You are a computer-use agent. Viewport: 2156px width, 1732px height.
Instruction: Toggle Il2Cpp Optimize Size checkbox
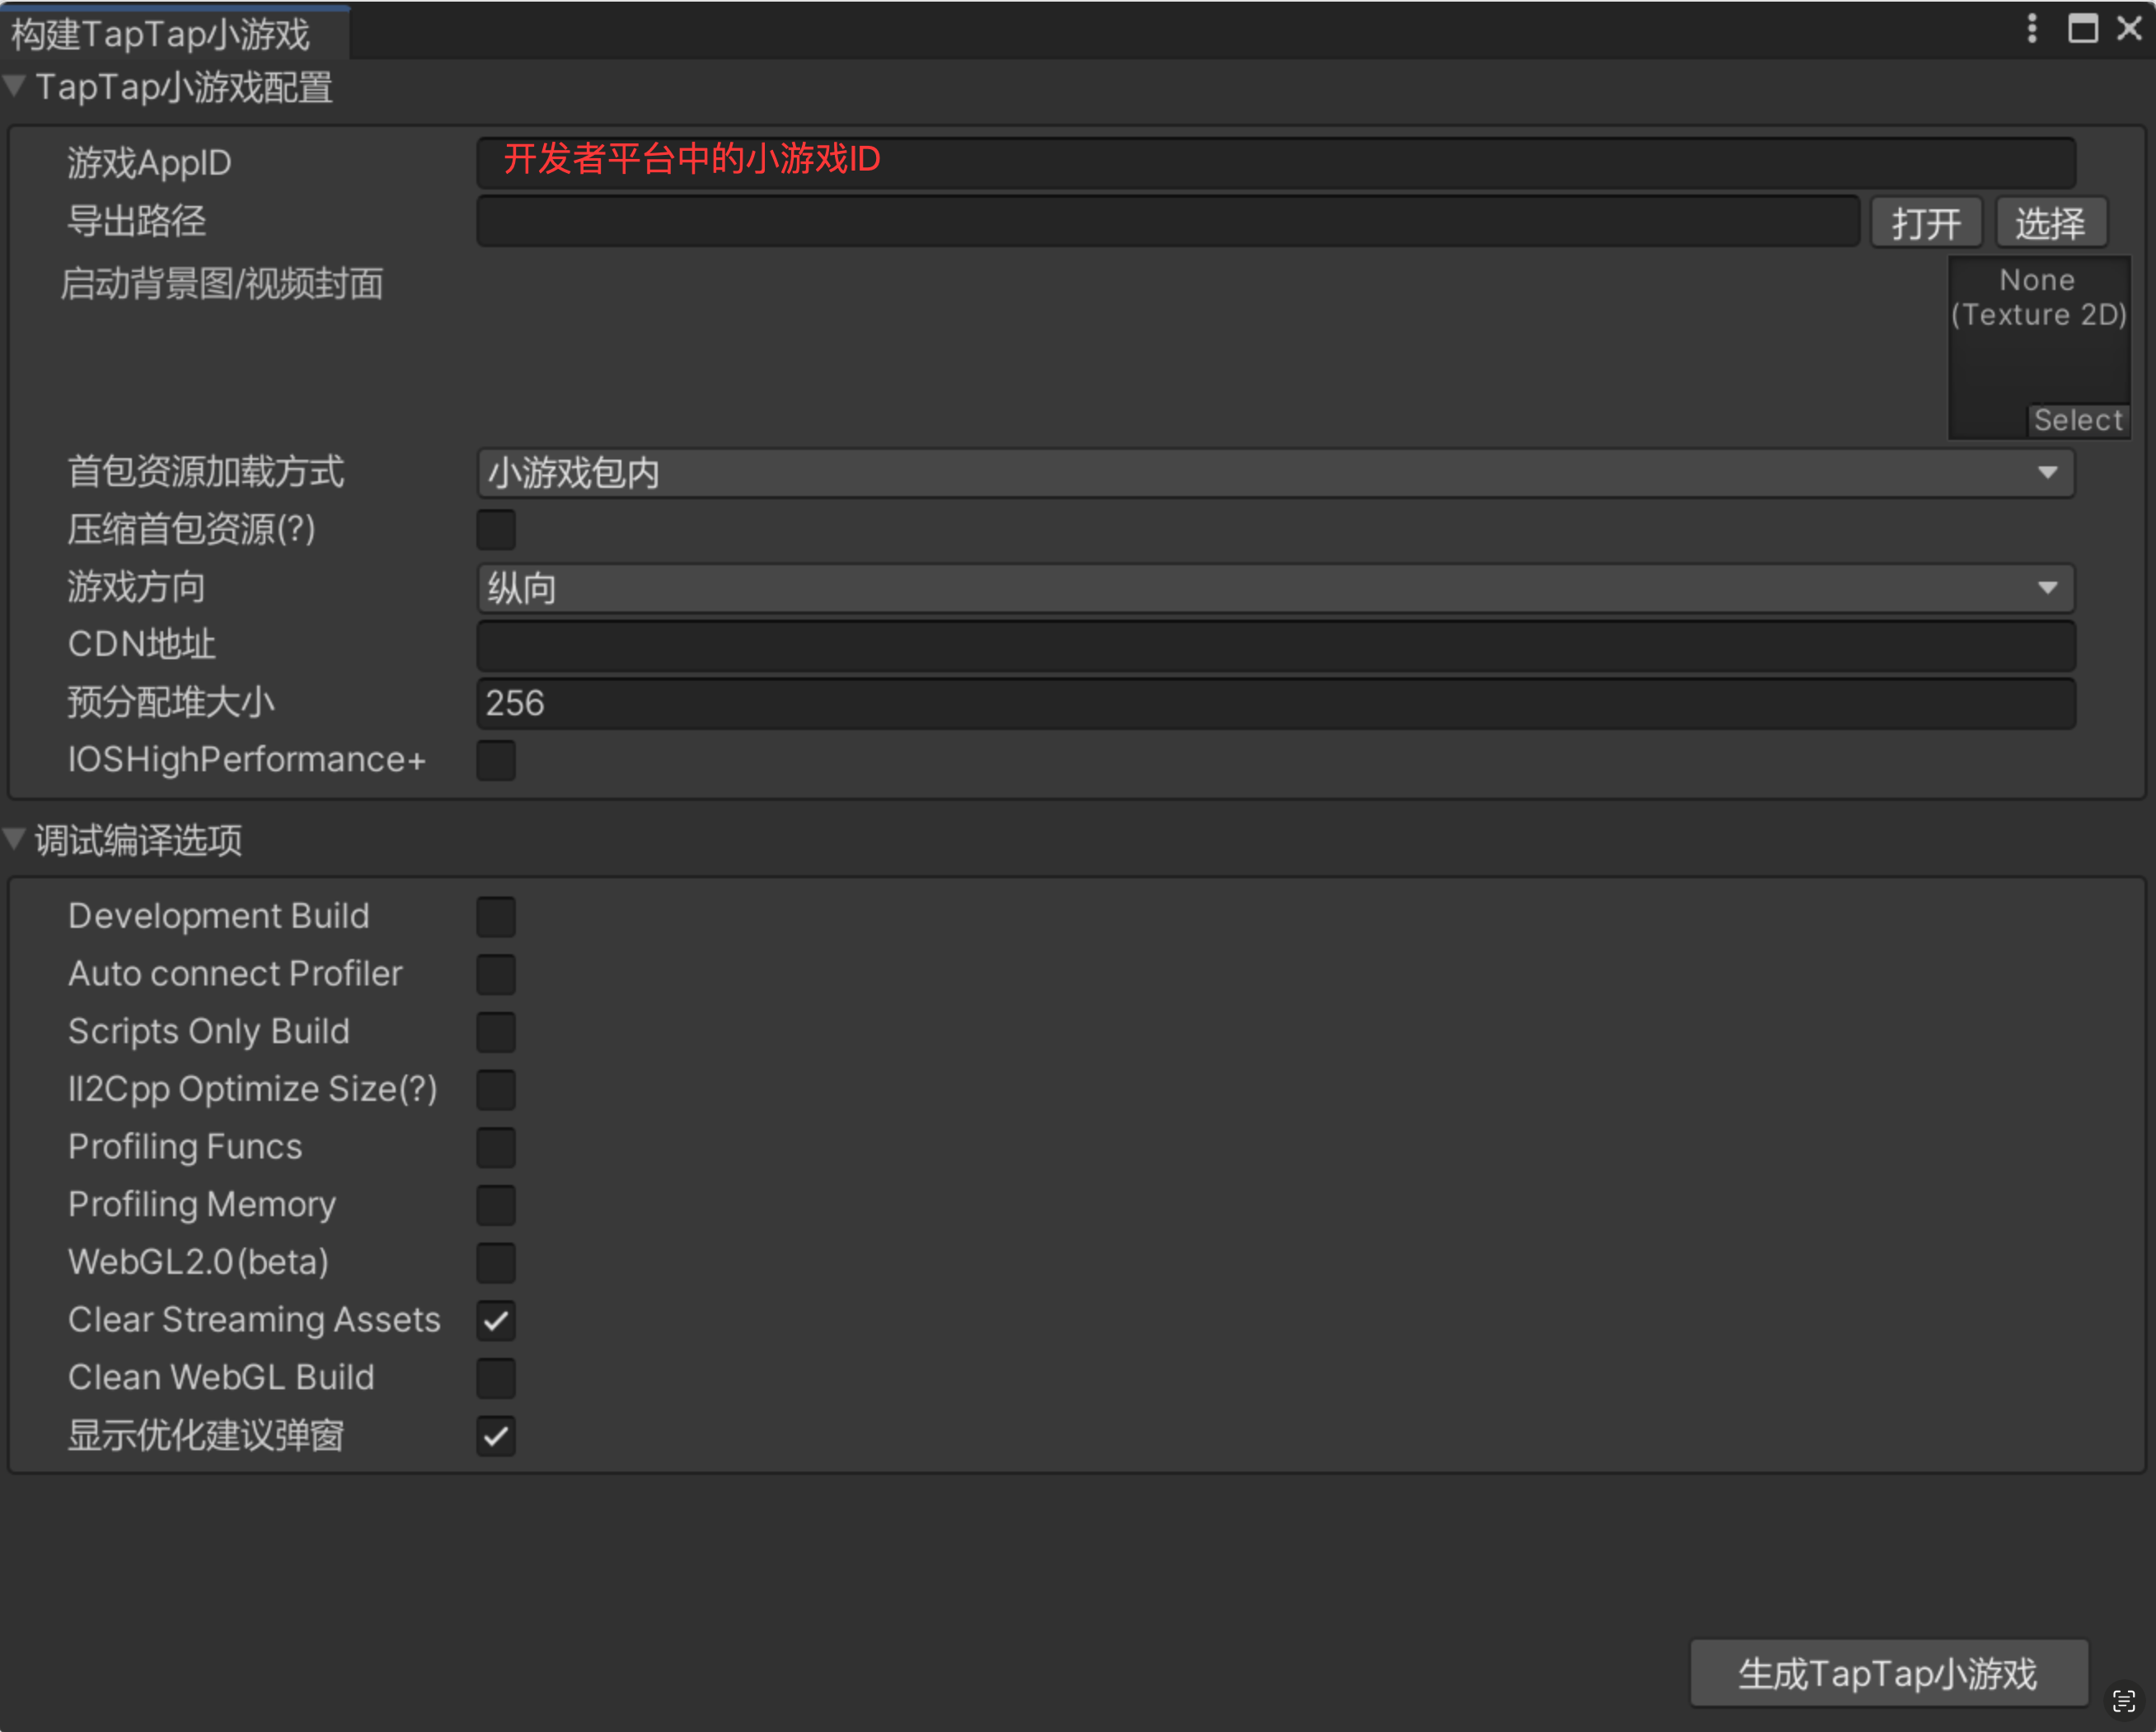coord(496,1089)
